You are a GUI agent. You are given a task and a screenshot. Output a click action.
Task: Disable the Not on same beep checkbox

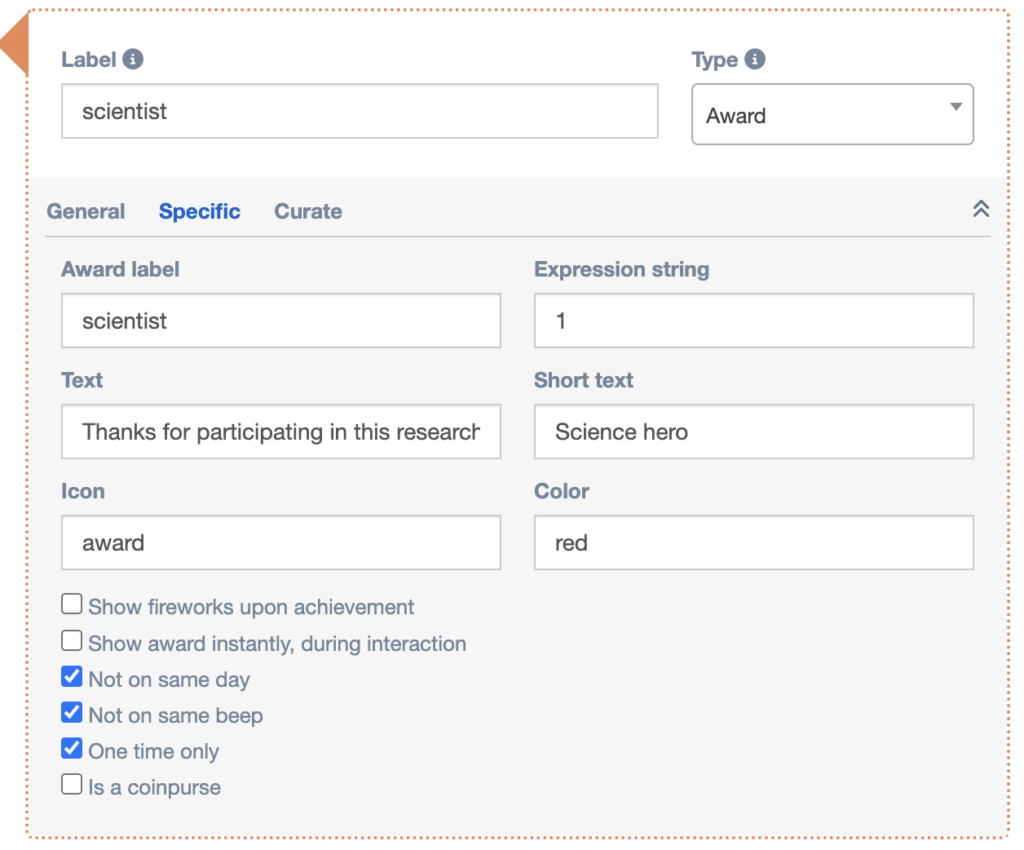click(72, 713)
